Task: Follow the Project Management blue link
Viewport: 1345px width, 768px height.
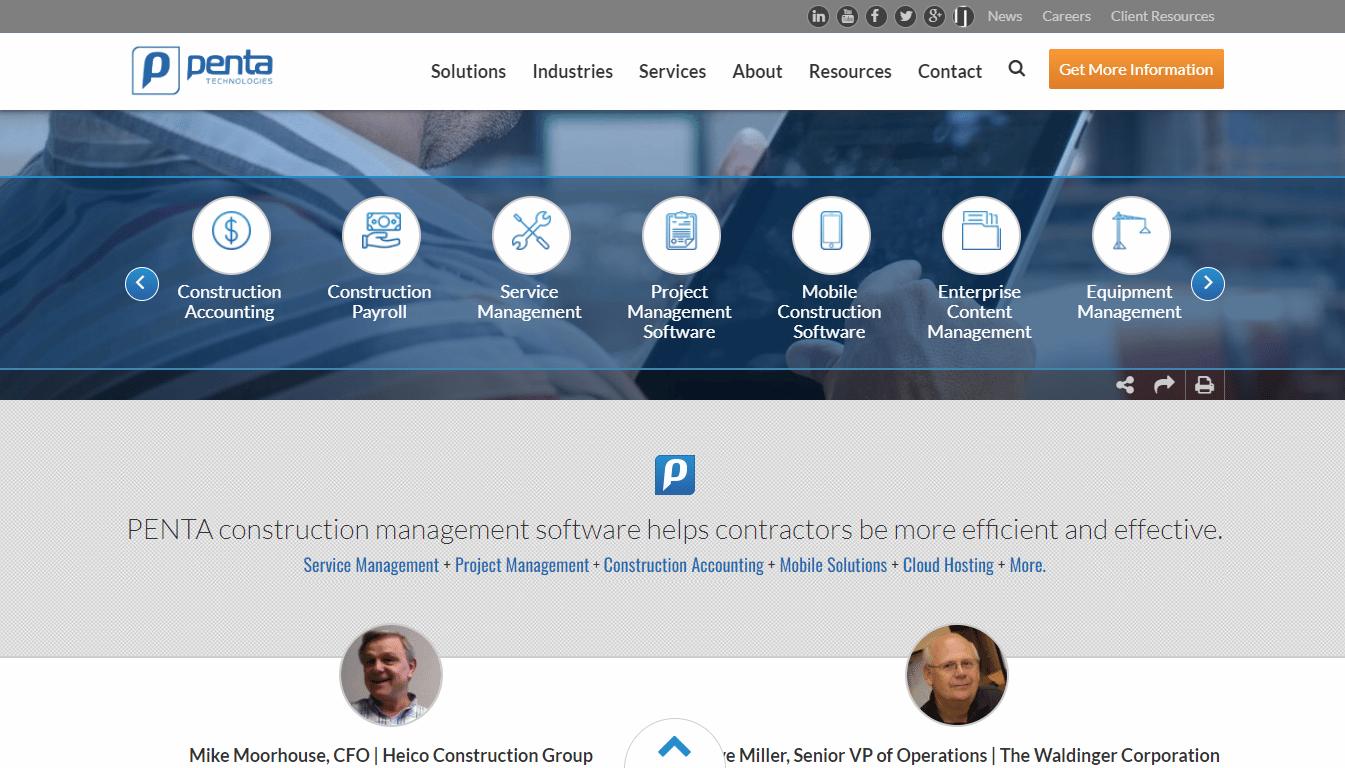Action: click(522, 565)
